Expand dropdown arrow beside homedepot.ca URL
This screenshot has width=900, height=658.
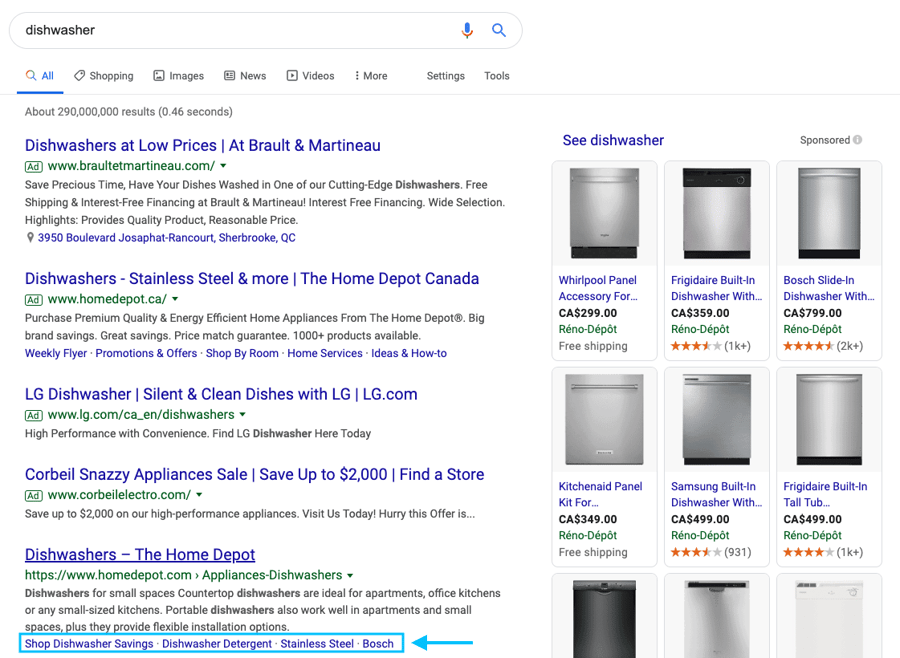click(175, 299)
